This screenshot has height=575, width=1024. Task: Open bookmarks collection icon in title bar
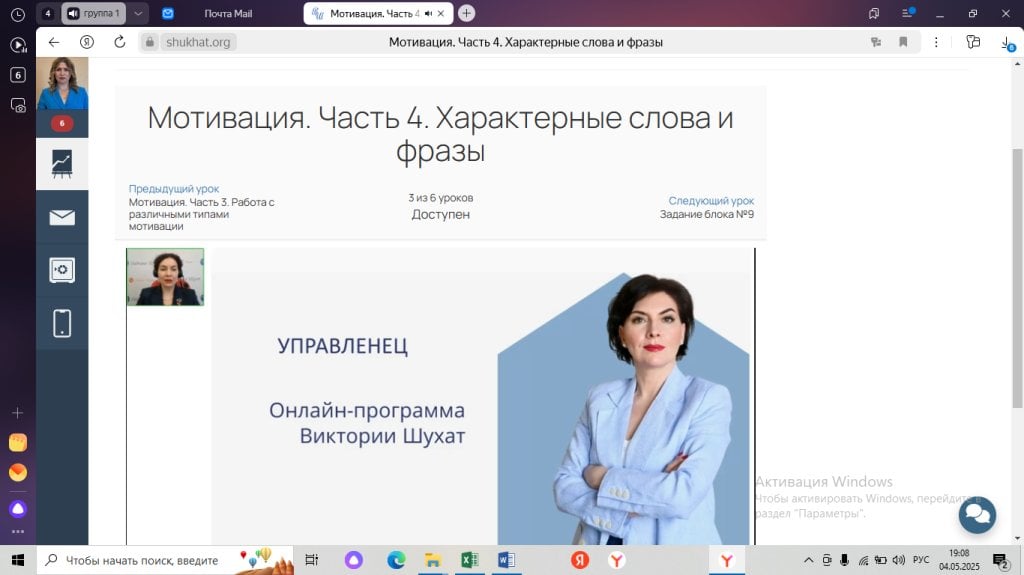pos(874,13)
